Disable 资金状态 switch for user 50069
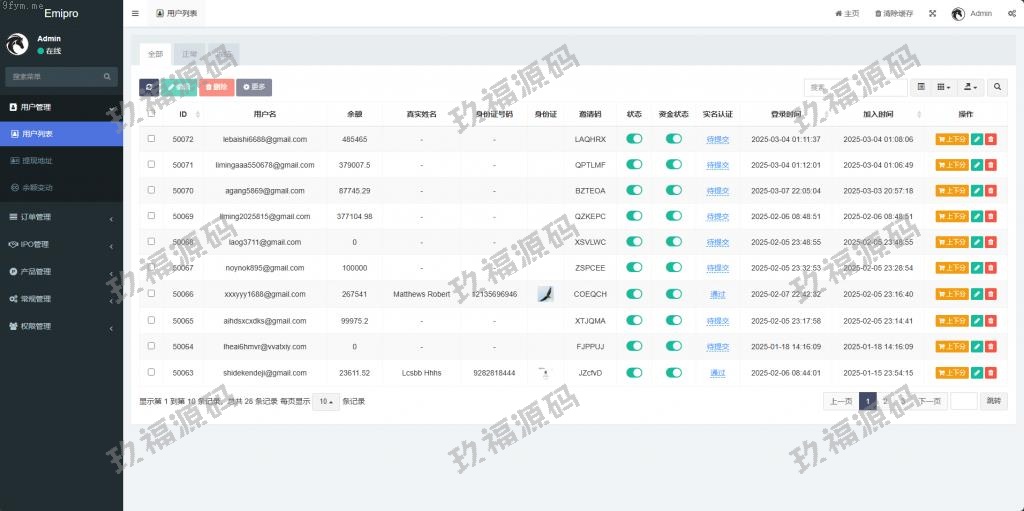Screen dimensions: 1024x511 (x=673, y=216)
